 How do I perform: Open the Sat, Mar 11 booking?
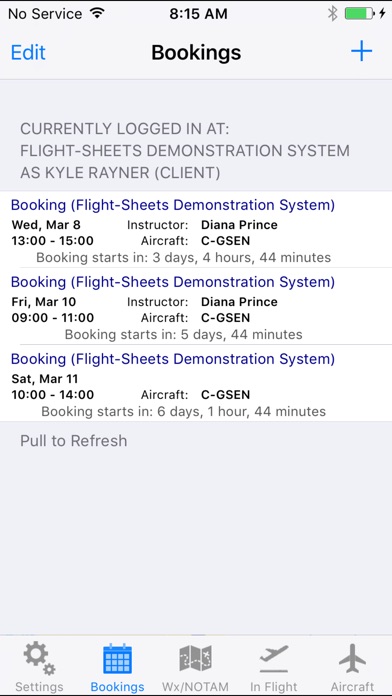[x=196, y=384]
